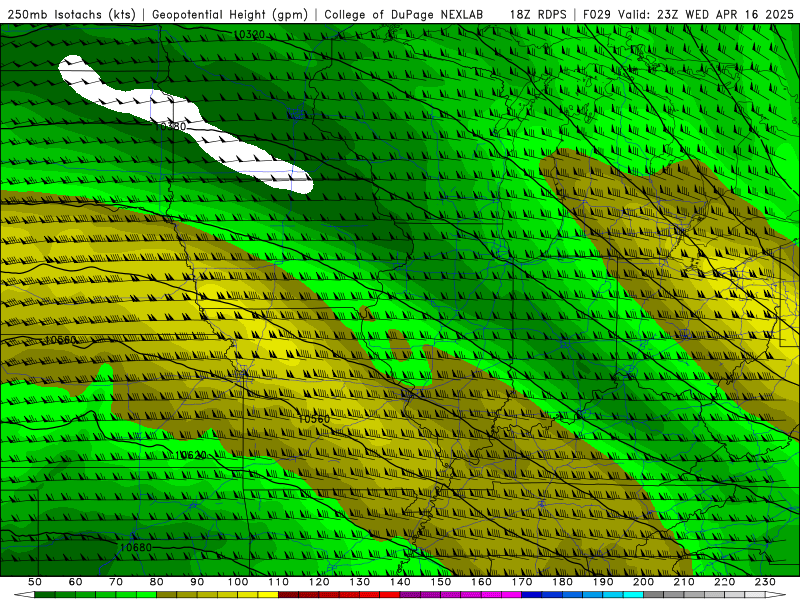Click the 10680 height contour label
Image resolution: width=800 pixels, height=600 pixels.
pos(136,547)
